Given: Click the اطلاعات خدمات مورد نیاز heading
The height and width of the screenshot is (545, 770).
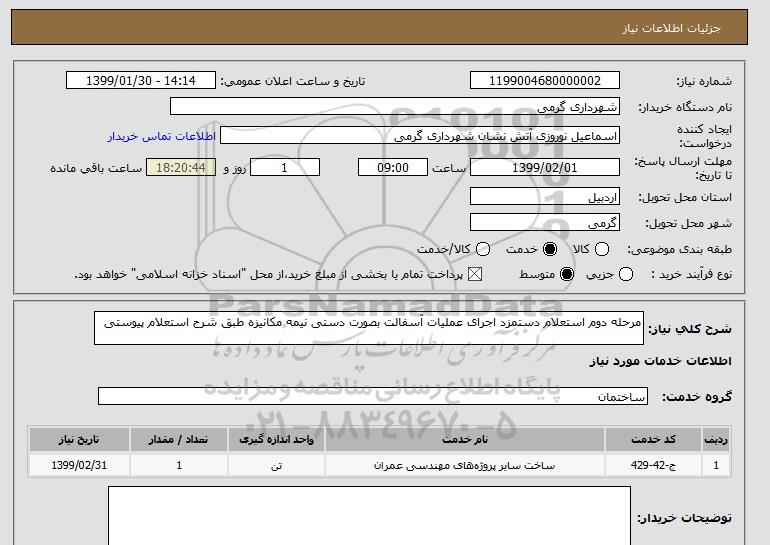Looking at the screenshot, I should coord(660,361).
